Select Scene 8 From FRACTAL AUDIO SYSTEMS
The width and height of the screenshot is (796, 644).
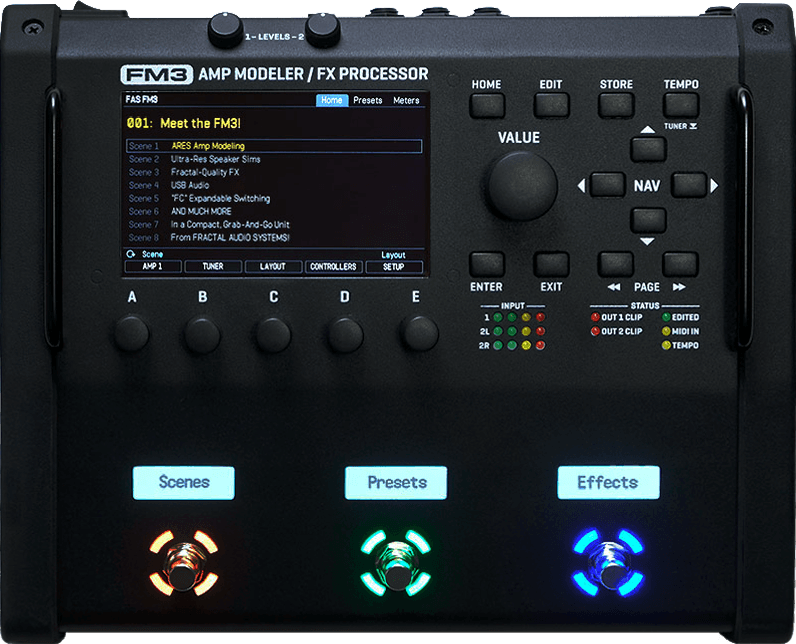(274, 238)
